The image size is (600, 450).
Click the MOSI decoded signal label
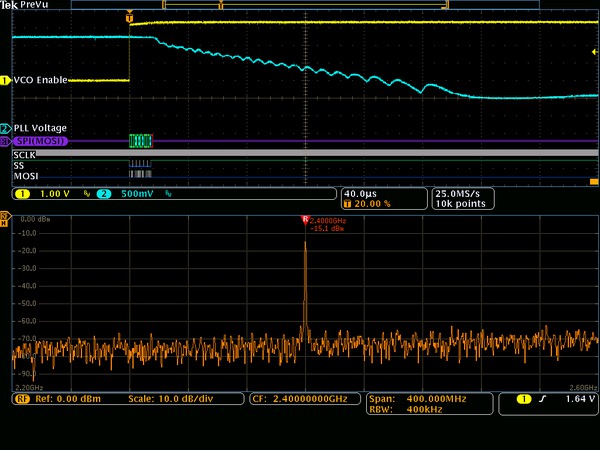coord(24,176)
